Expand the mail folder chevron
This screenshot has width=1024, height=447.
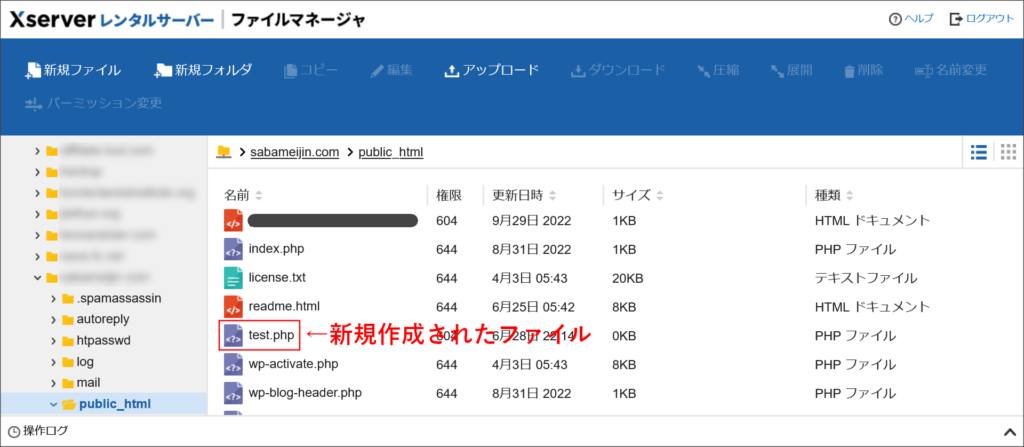54,383
